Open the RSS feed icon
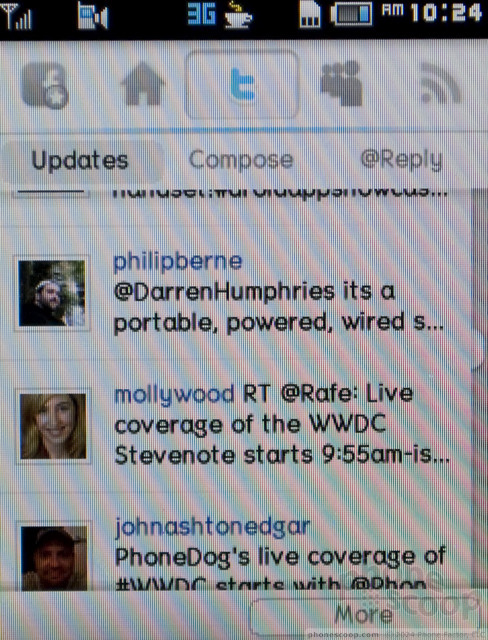 441,83
